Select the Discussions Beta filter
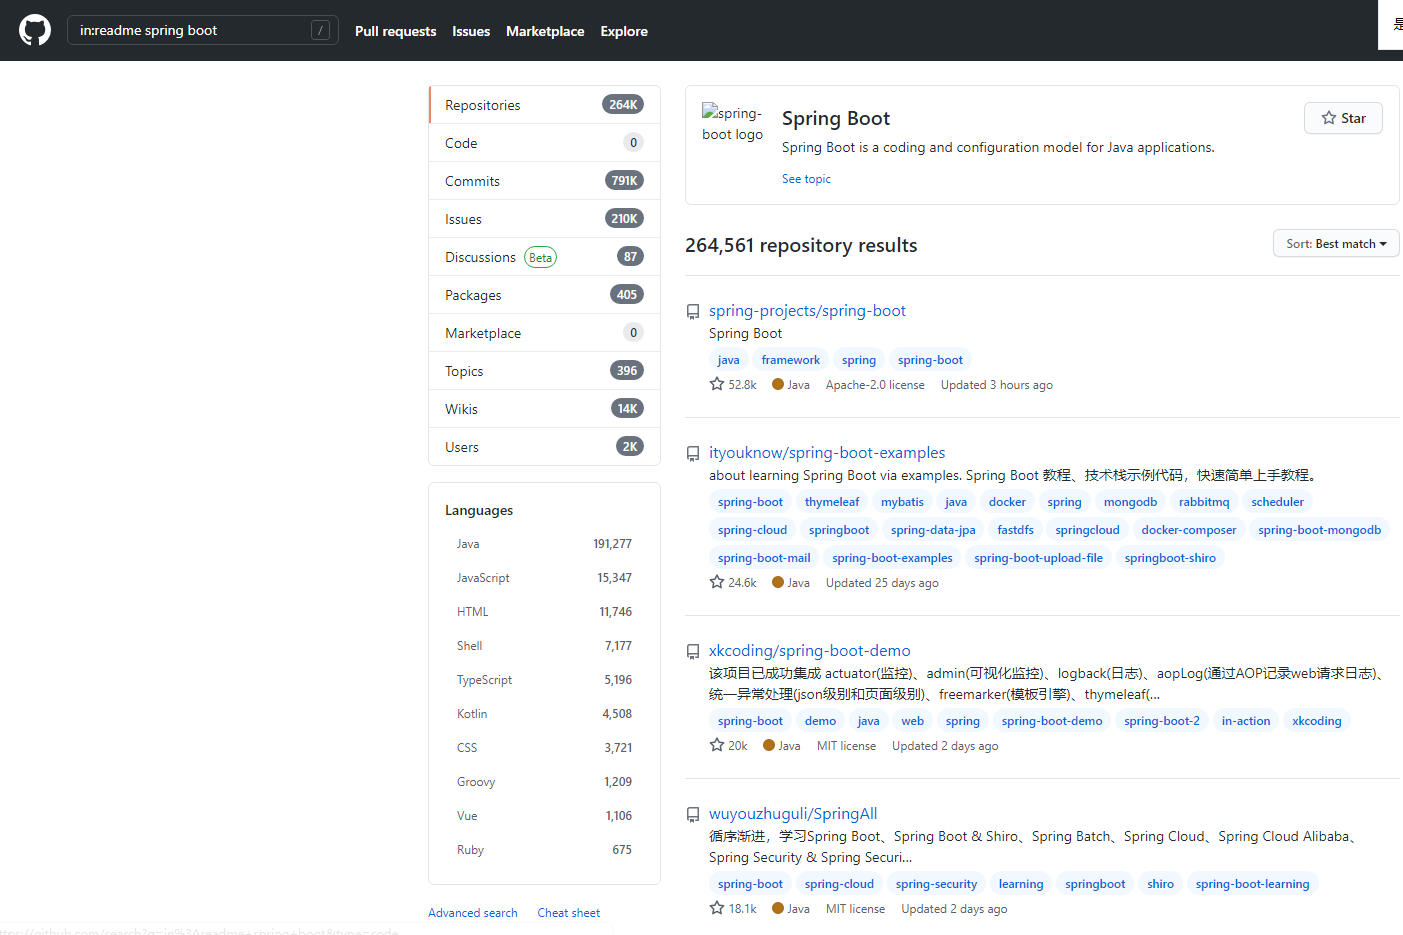1403x935 pixels. point(545,257)
